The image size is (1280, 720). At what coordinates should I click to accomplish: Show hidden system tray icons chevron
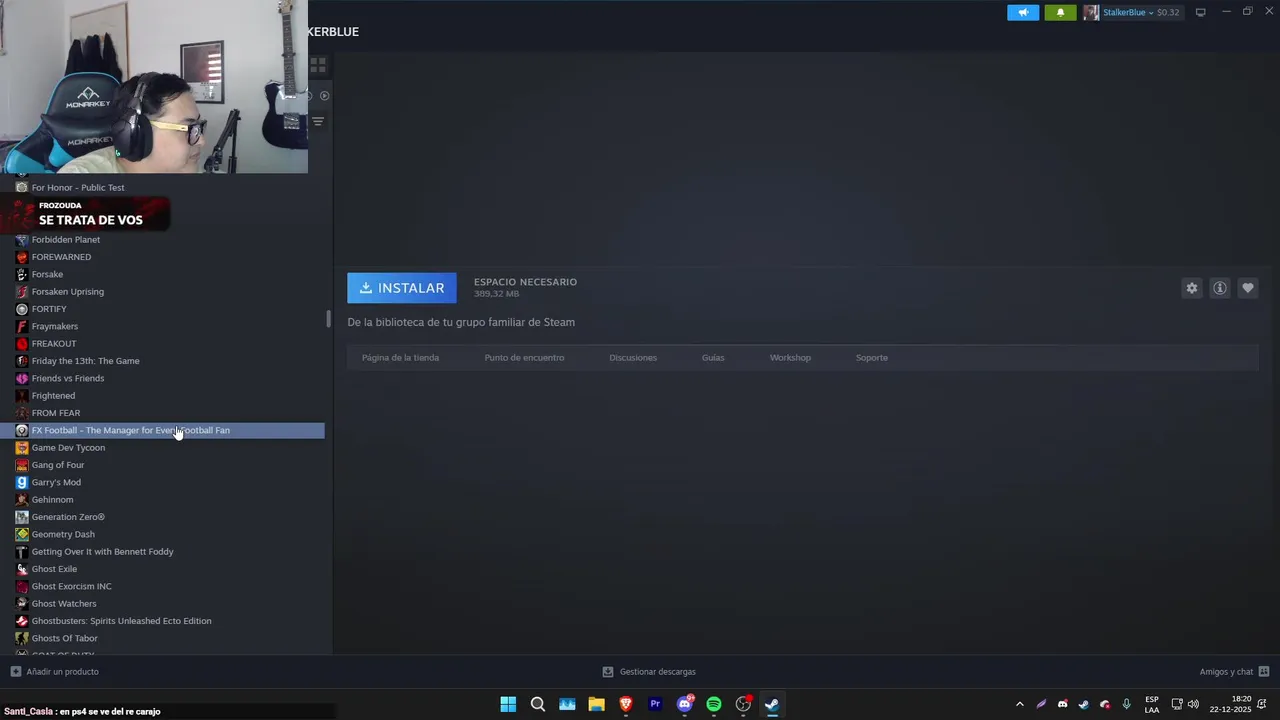[x=1019, y=704]
